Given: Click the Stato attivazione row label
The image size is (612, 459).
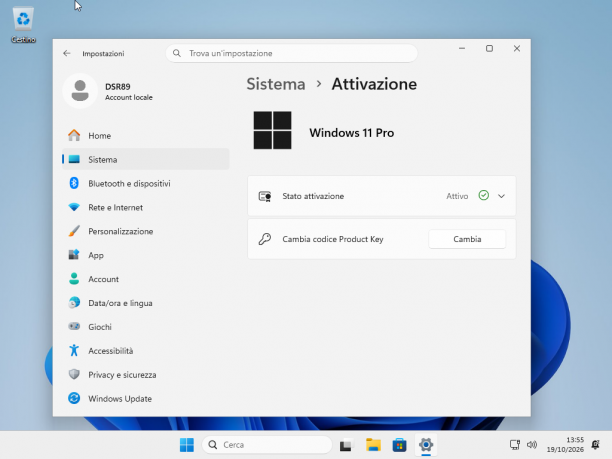Looking at the screenshot, I should (x=313, y=196).
